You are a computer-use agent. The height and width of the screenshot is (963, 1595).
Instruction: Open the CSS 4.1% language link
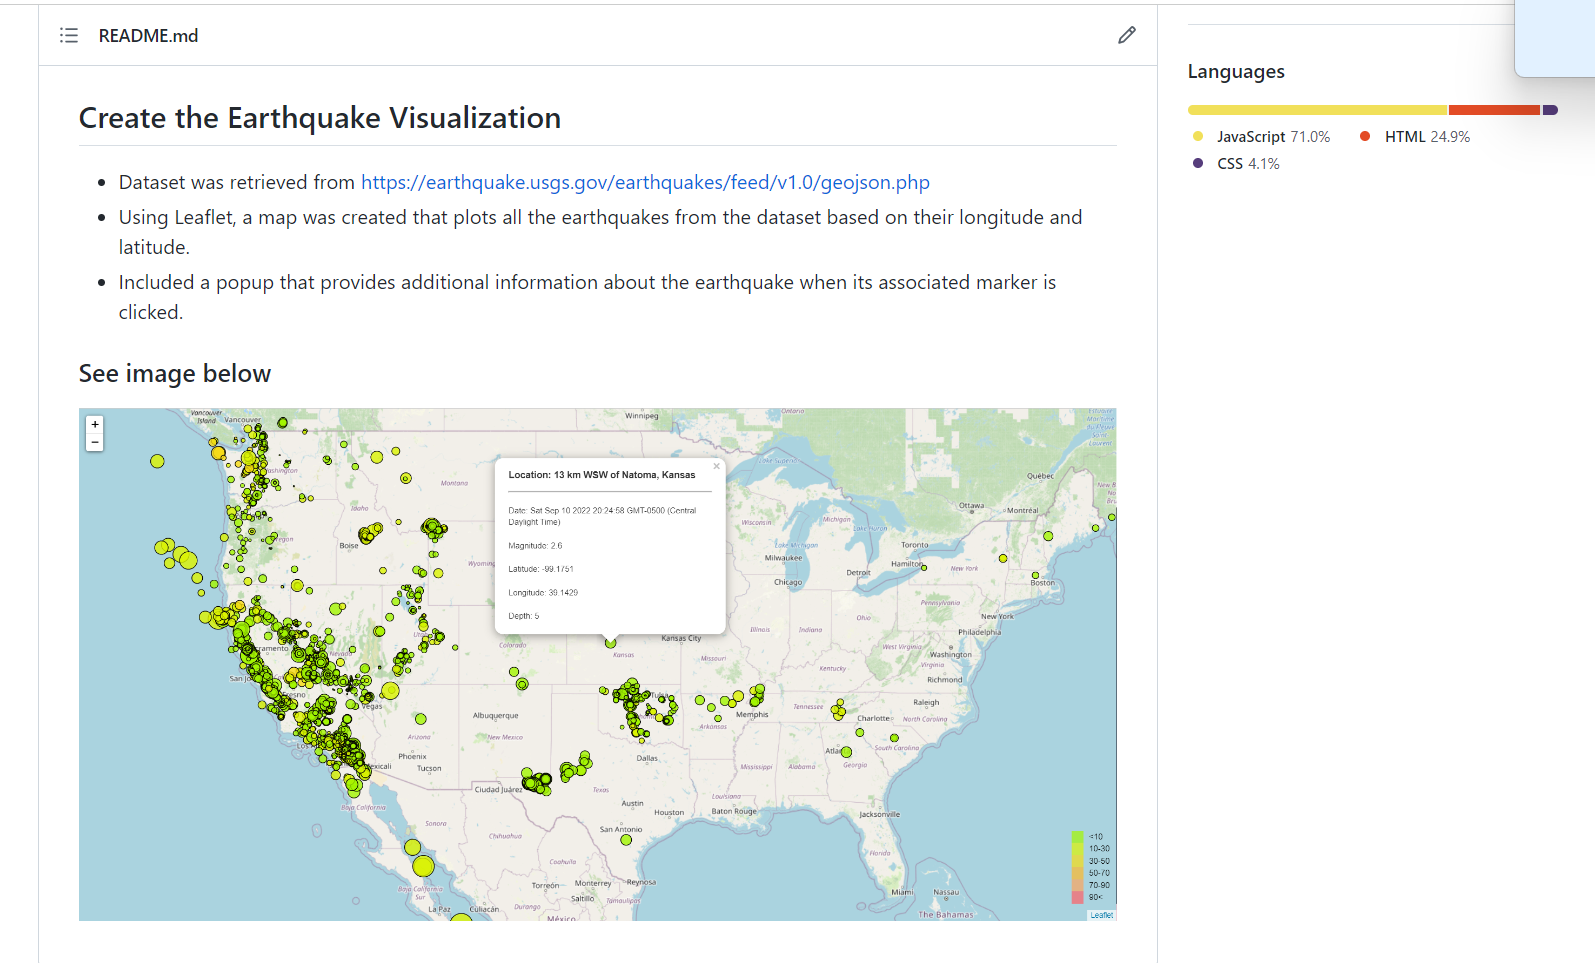(x=1247, y=164)
